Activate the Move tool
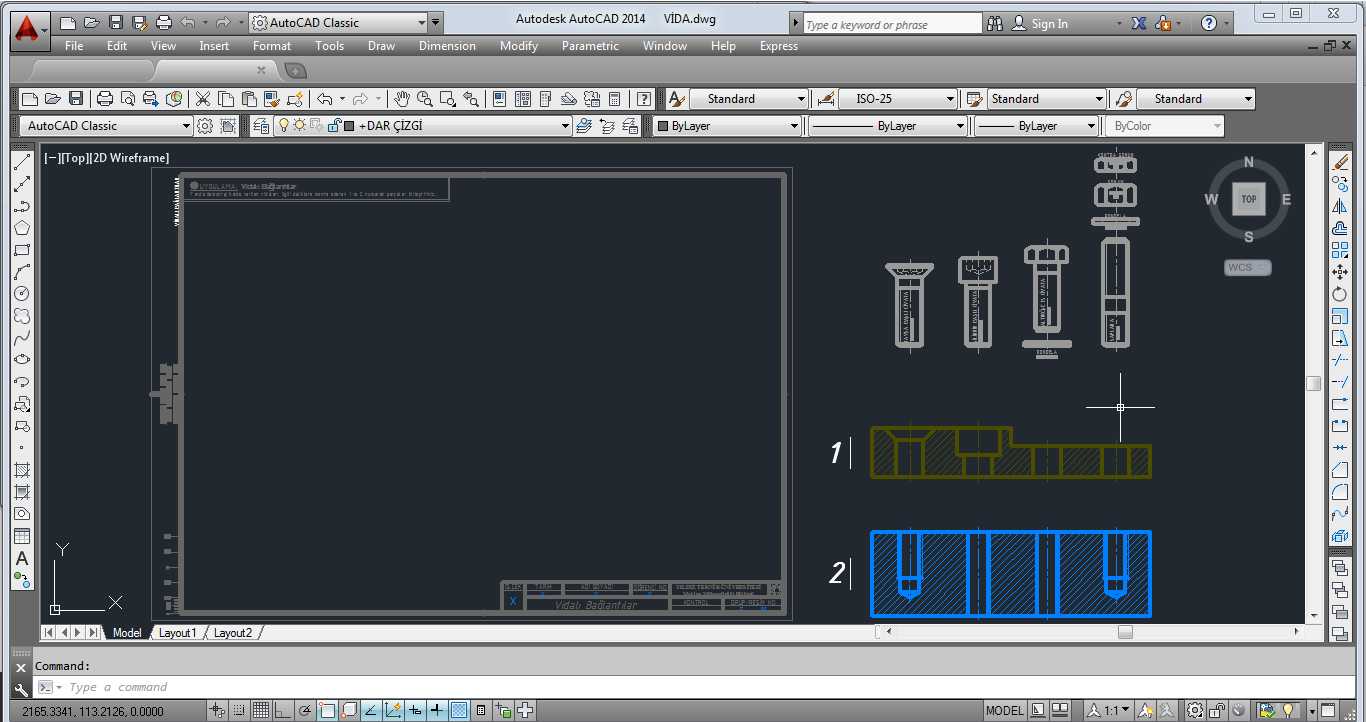This screenshot has width=1366, height=722. tap(1340, 272)
